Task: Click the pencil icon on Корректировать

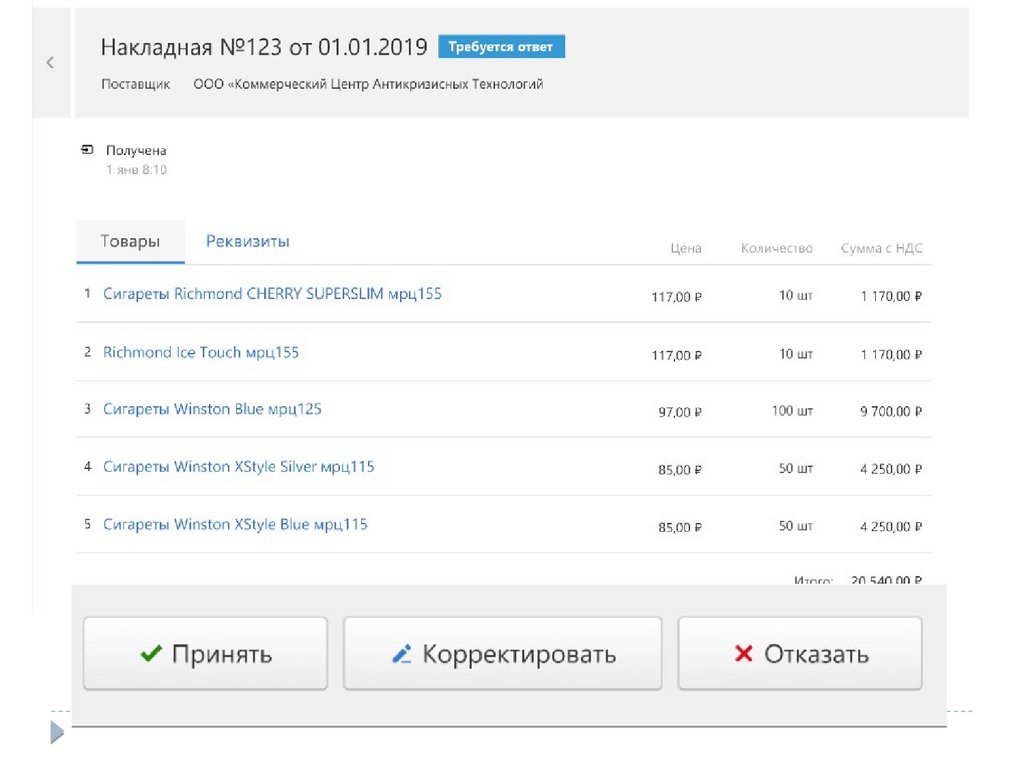Action: click(x=402, y=655)
